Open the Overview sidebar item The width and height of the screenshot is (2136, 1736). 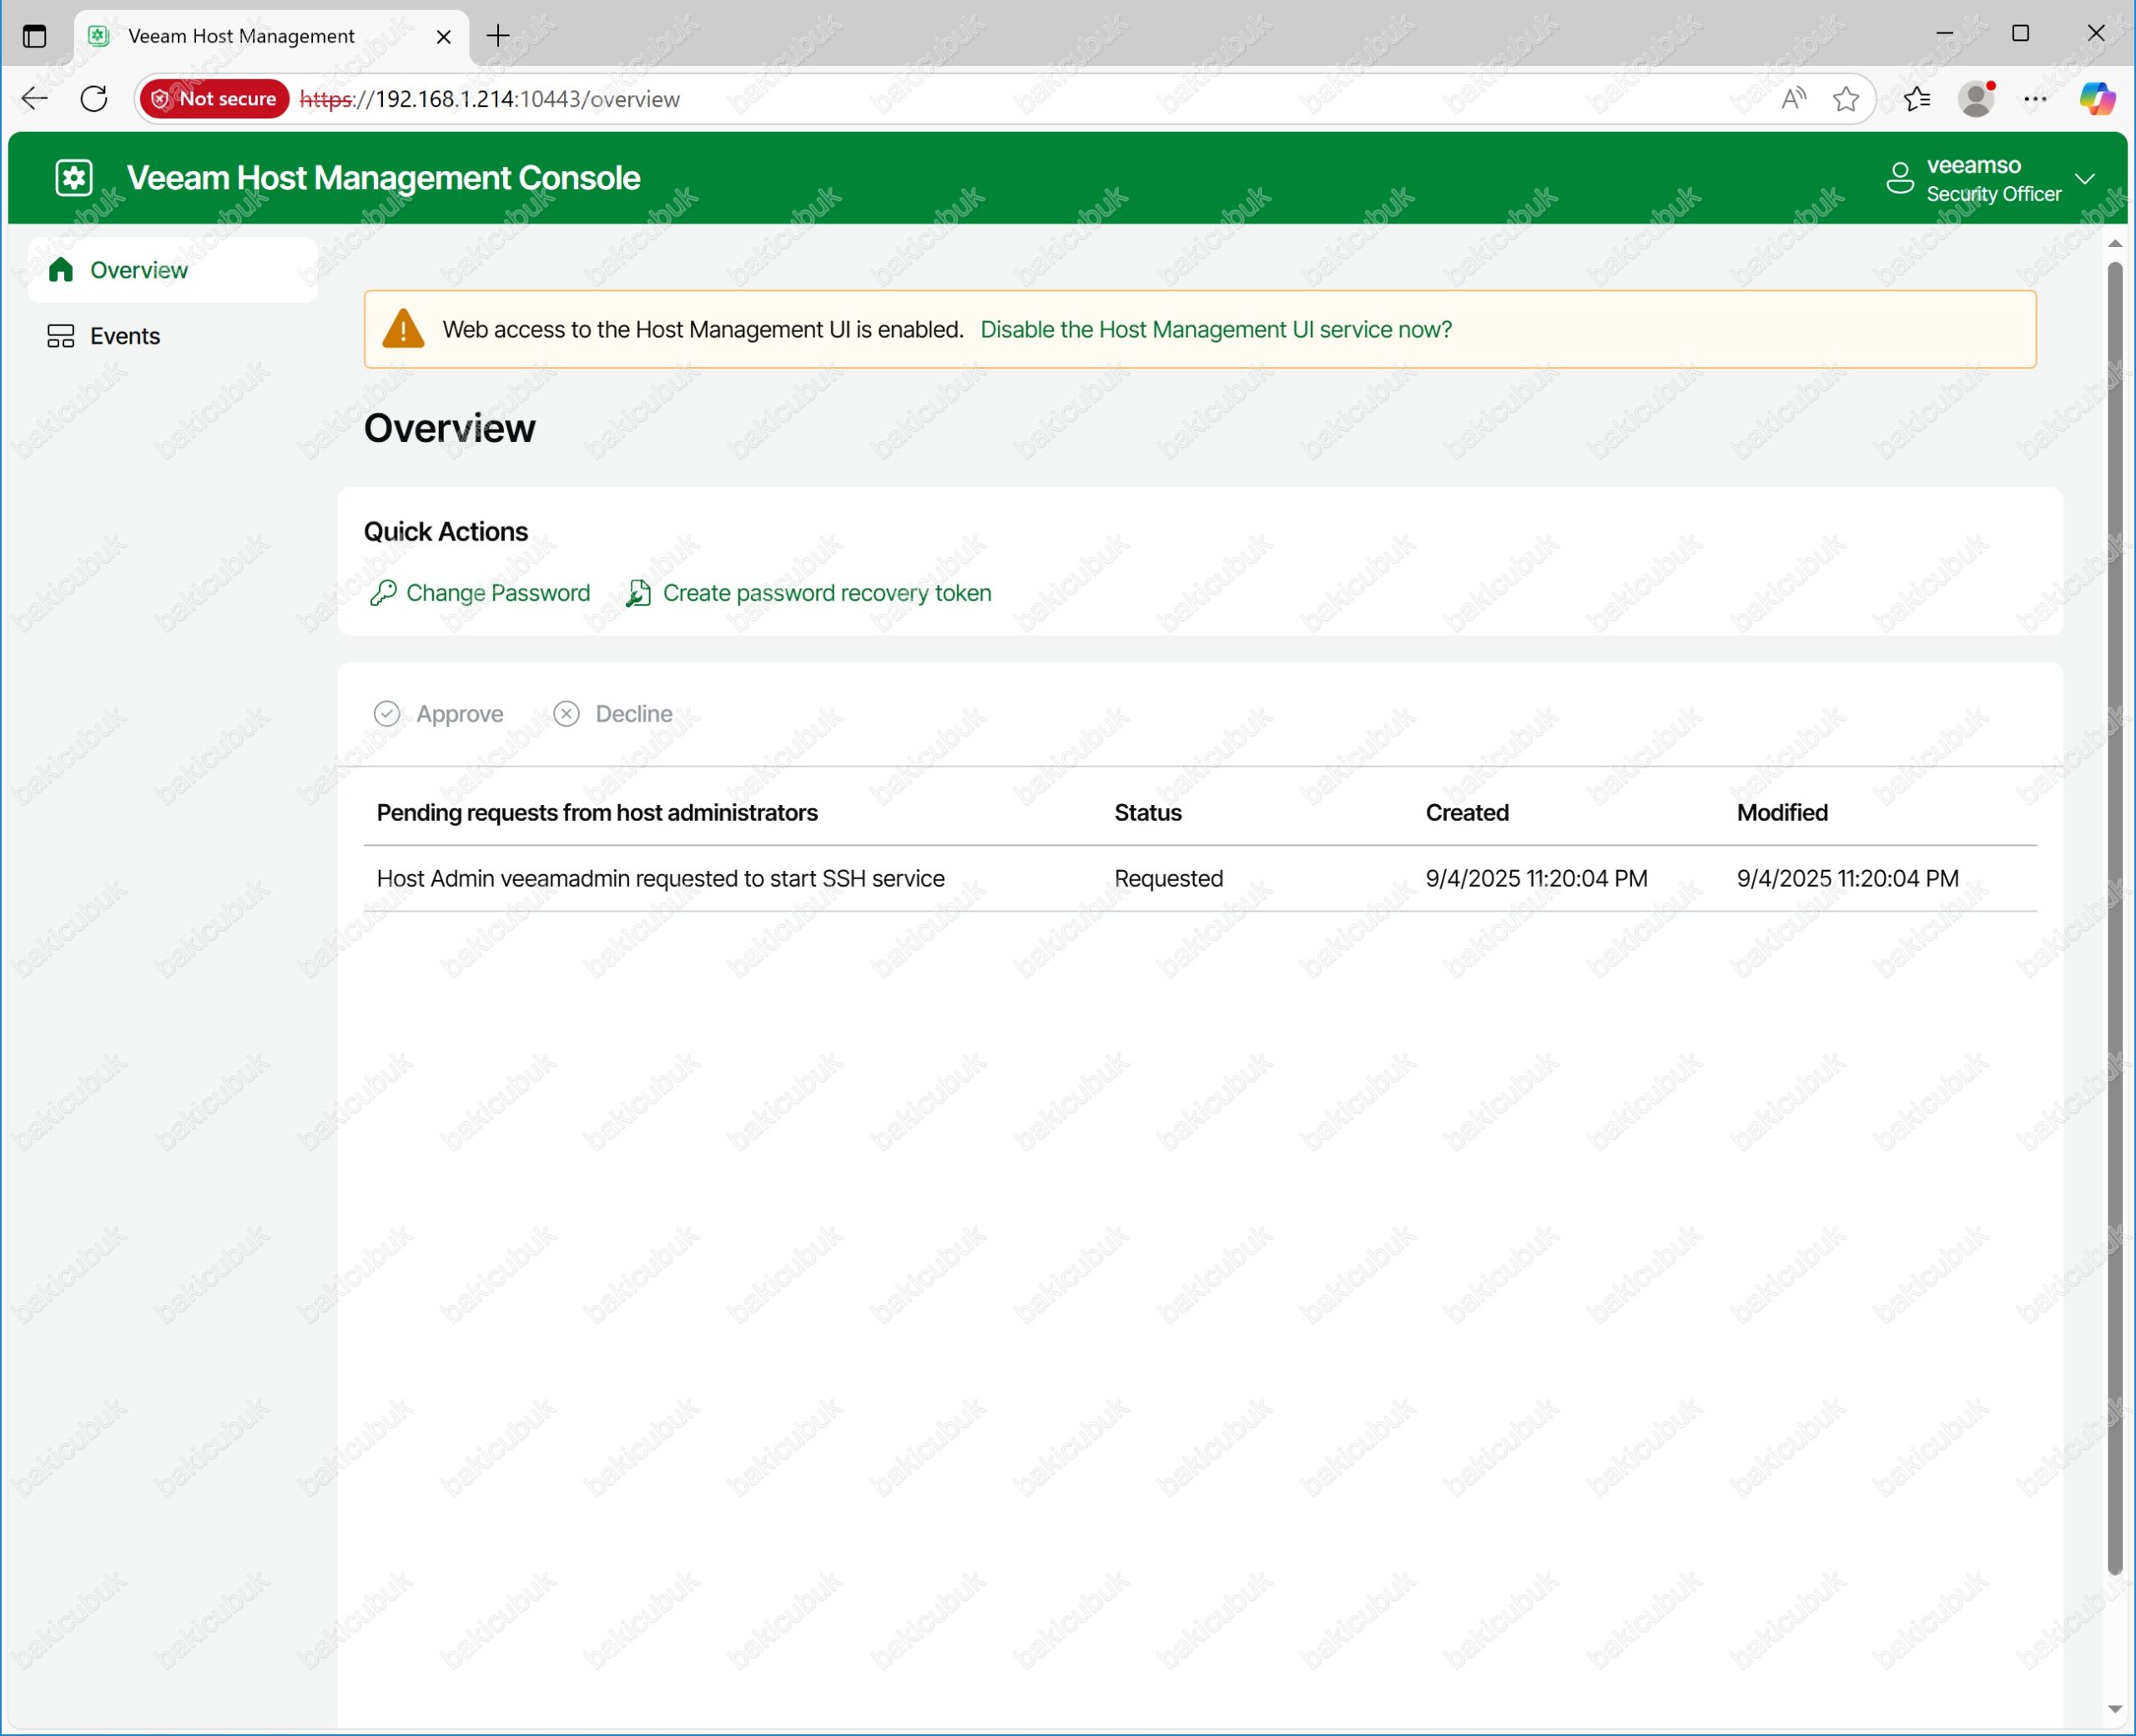pyautogui.click(x=173, y=270)
